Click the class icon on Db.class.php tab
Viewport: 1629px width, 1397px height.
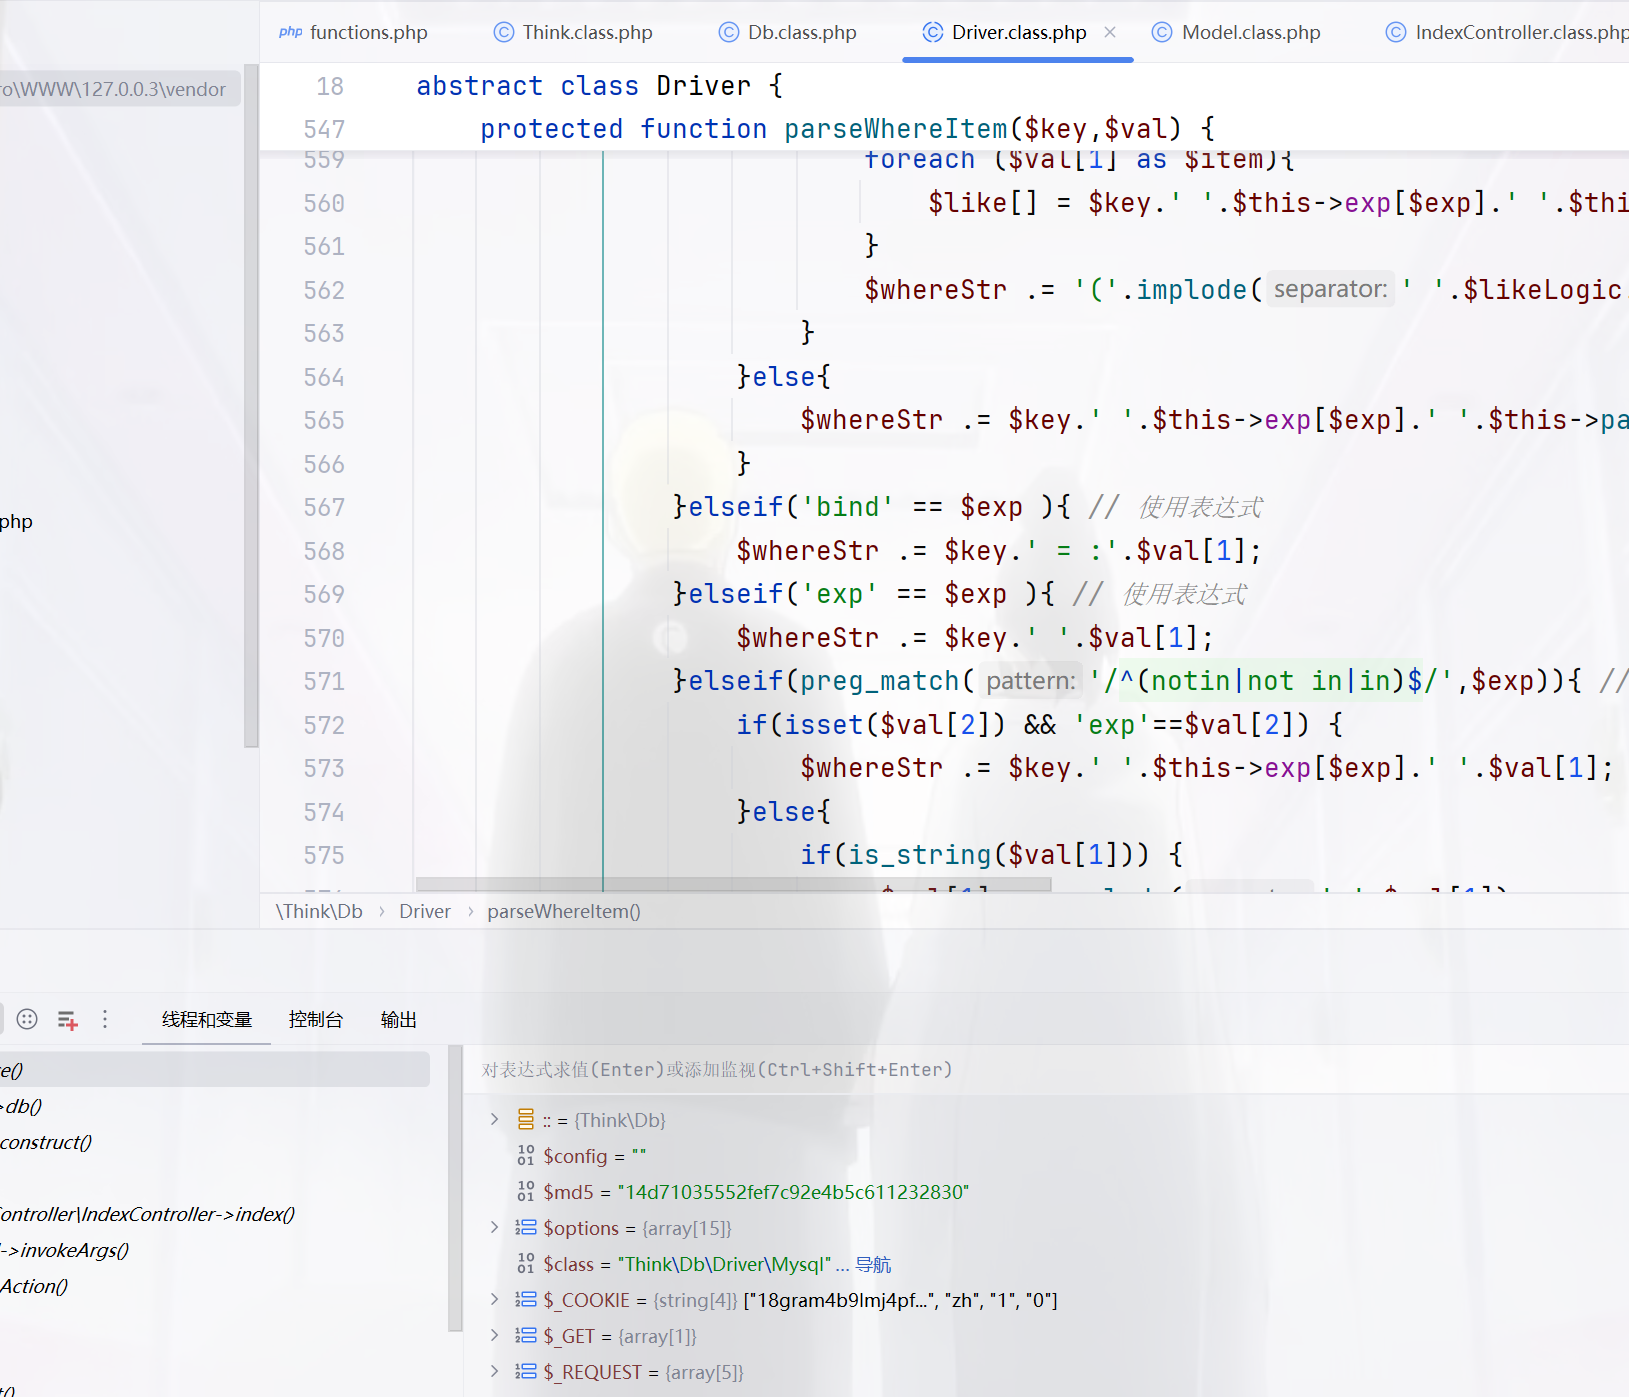click(x=729, y=32)
